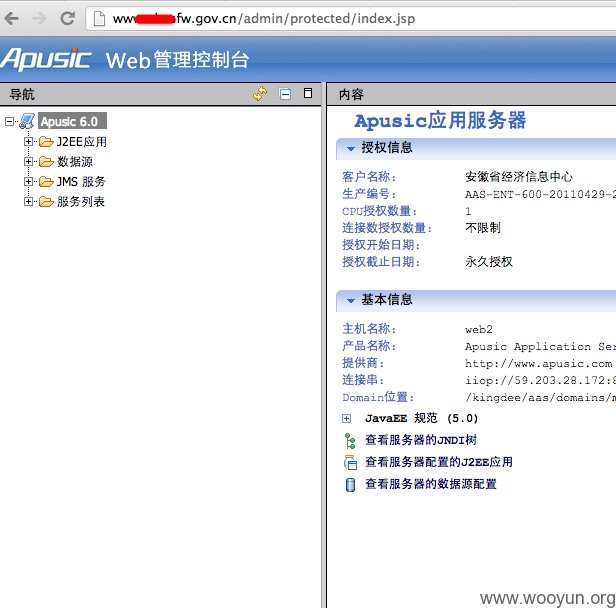Go forward with the browser forward arrow

(x=39, y=18)
